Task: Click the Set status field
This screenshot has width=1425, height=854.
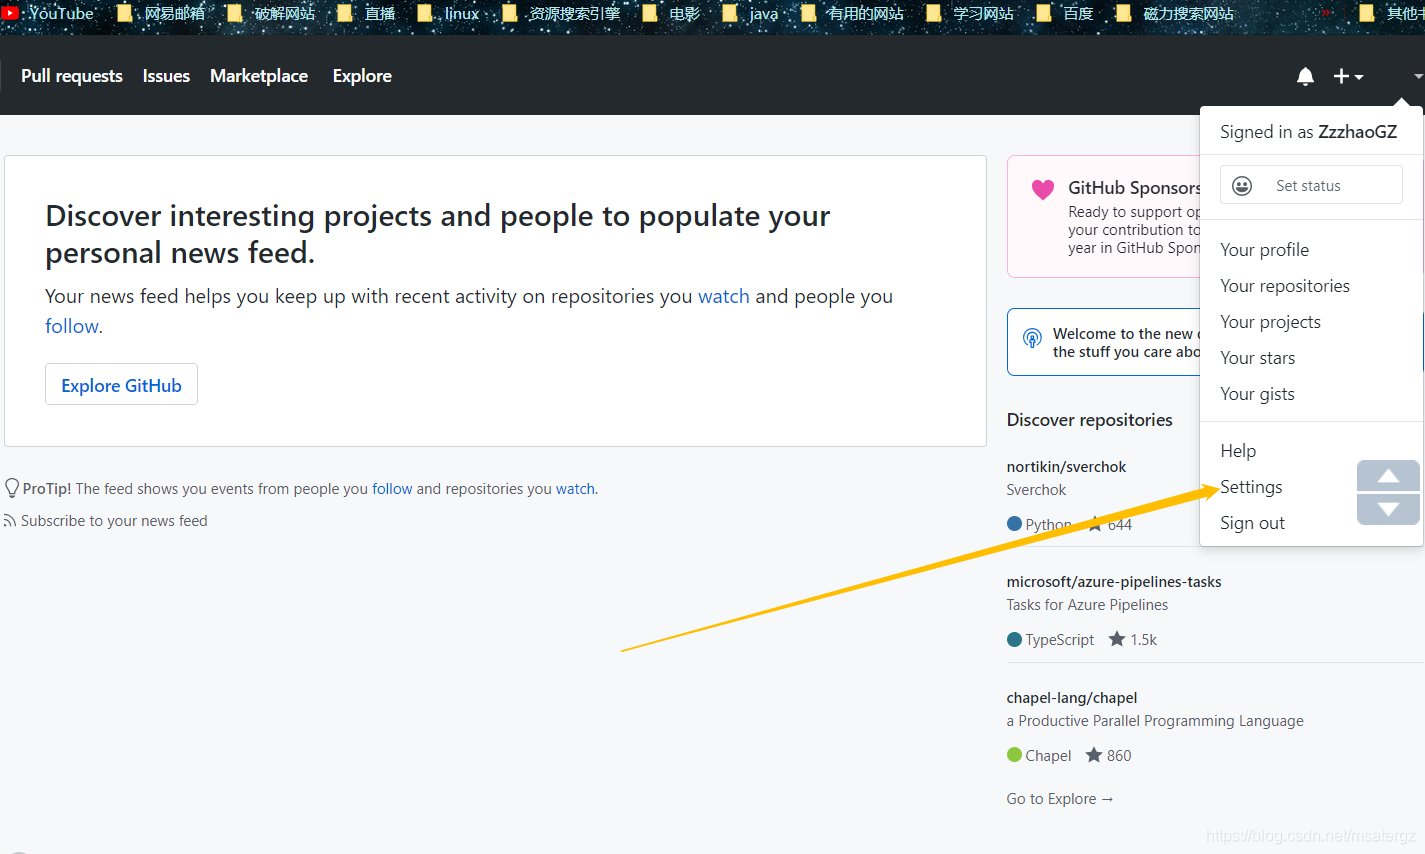Action: click(x=1311, y=185)
